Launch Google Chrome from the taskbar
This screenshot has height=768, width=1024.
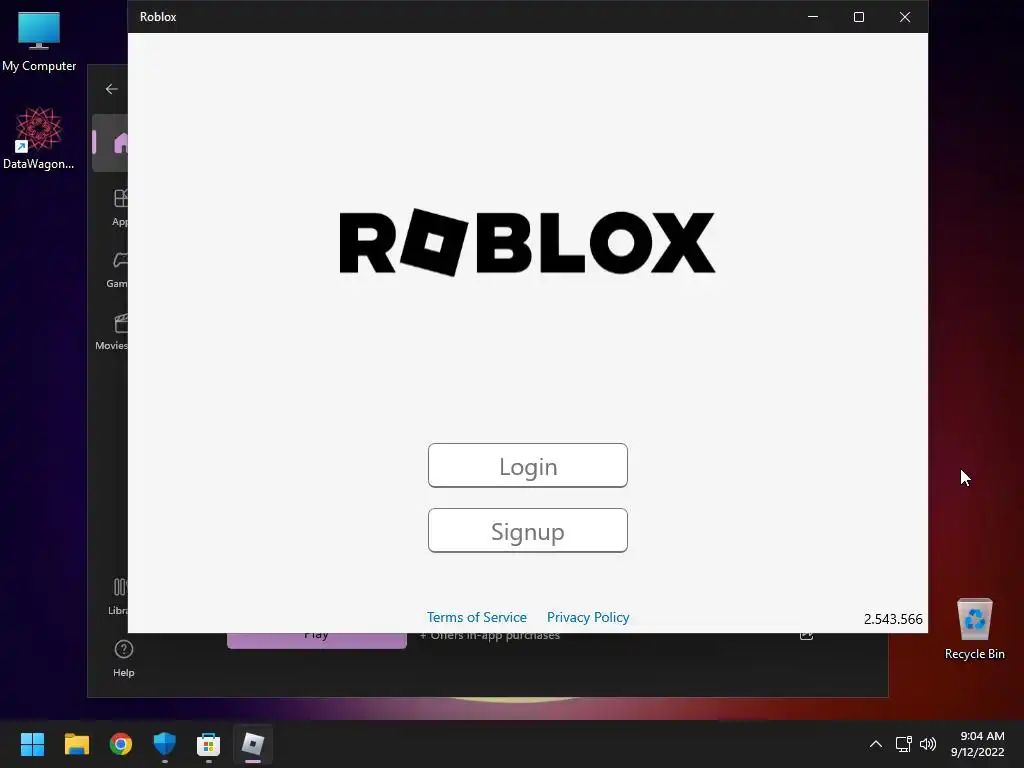(x=121, y=744)
